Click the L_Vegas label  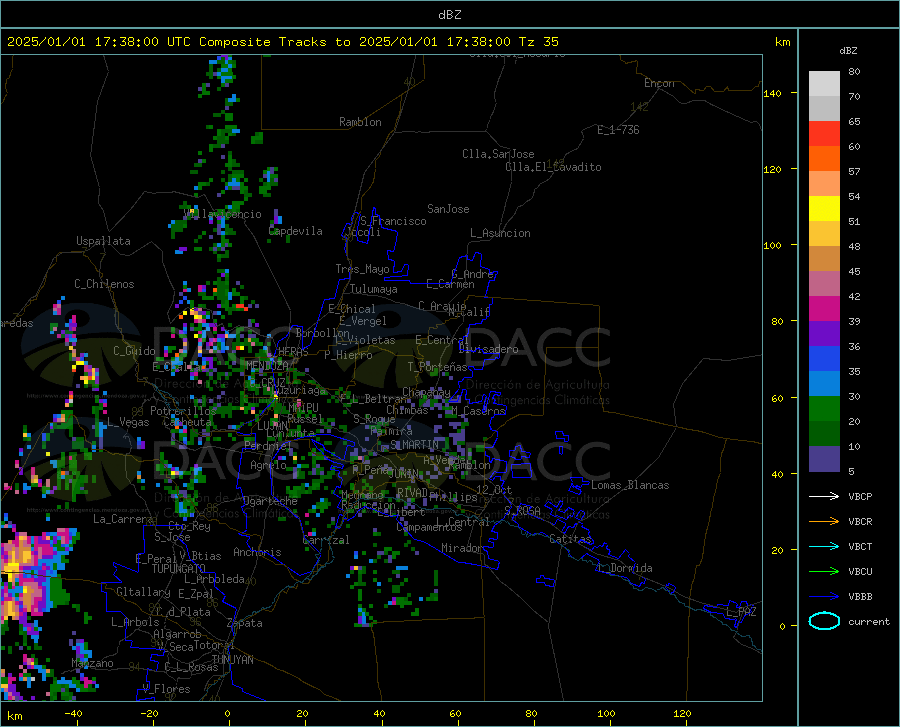point(128,422)
